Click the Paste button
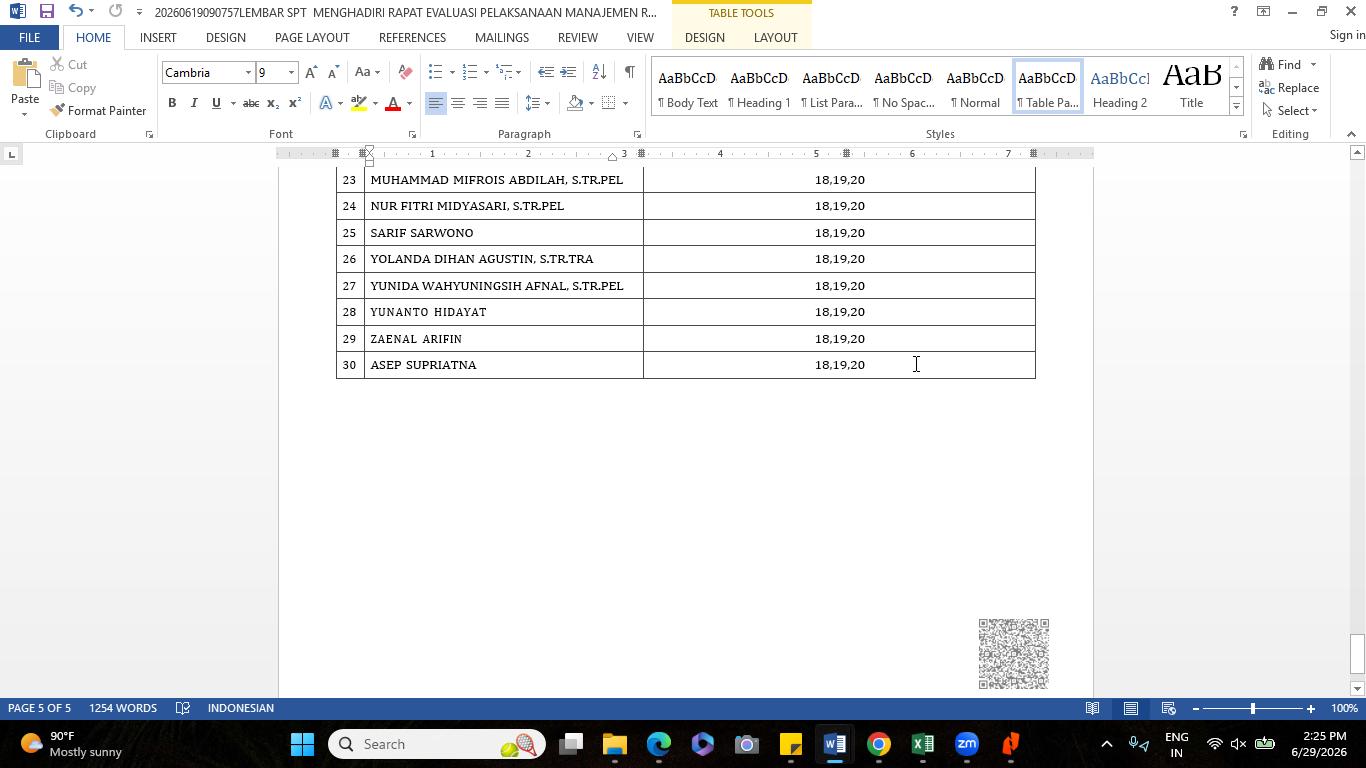The image size is (1366, 768). (24, 88)
